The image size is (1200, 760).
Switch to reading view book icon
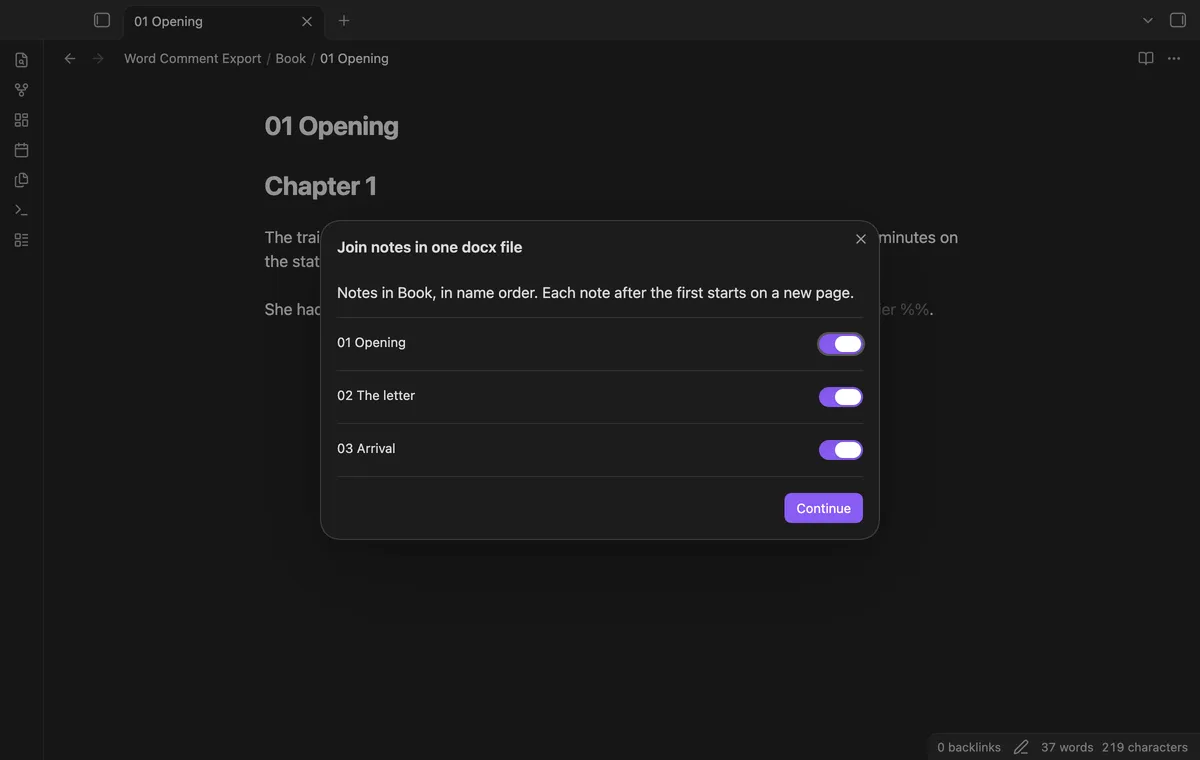click(x=1146, y=59)
